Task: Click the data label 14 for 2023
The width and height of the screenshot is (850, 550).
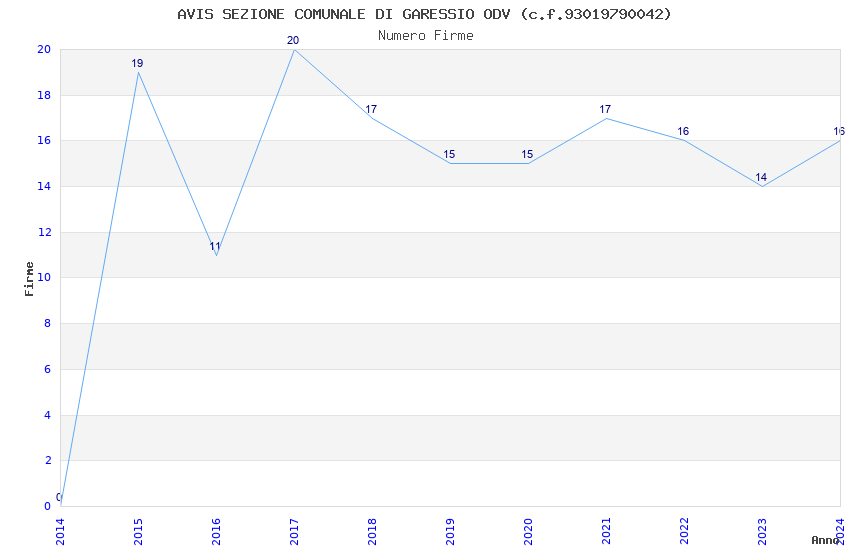Action: click(x=761, y=178)
